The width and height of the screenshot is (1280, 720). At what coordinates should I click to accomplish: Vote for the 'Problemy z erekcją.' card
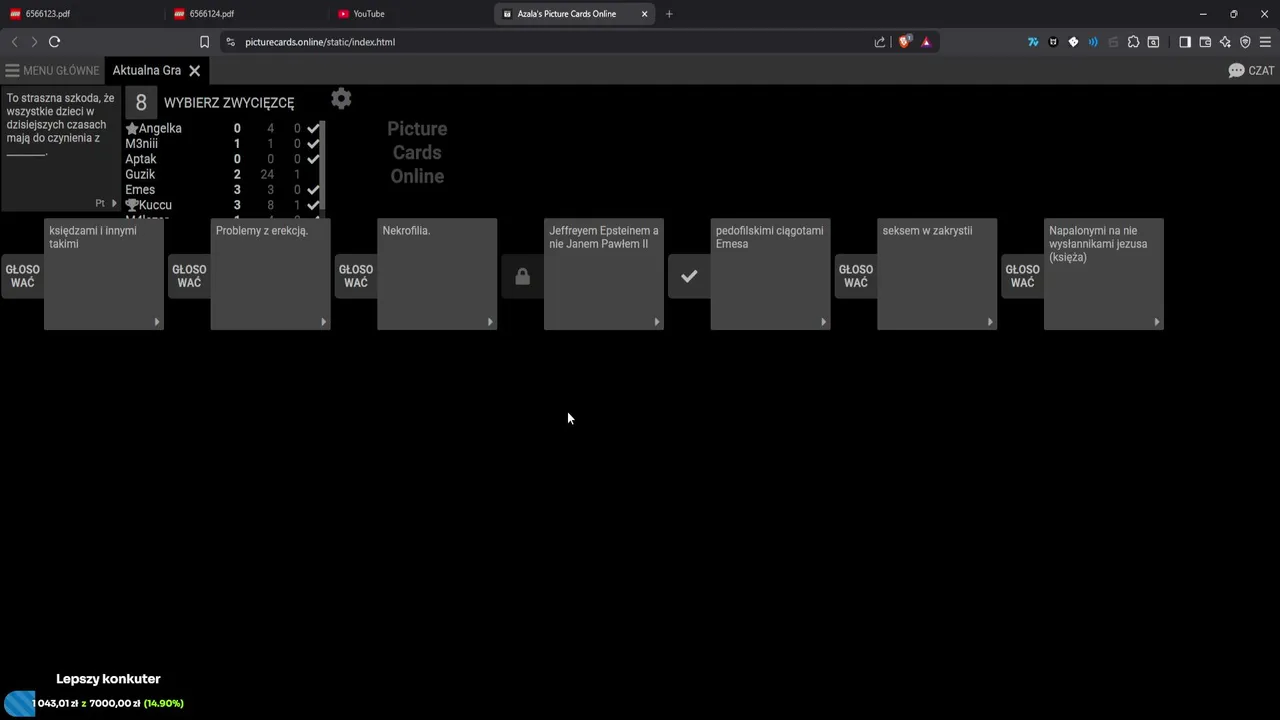pyautogui.click(x=189, y=277)
